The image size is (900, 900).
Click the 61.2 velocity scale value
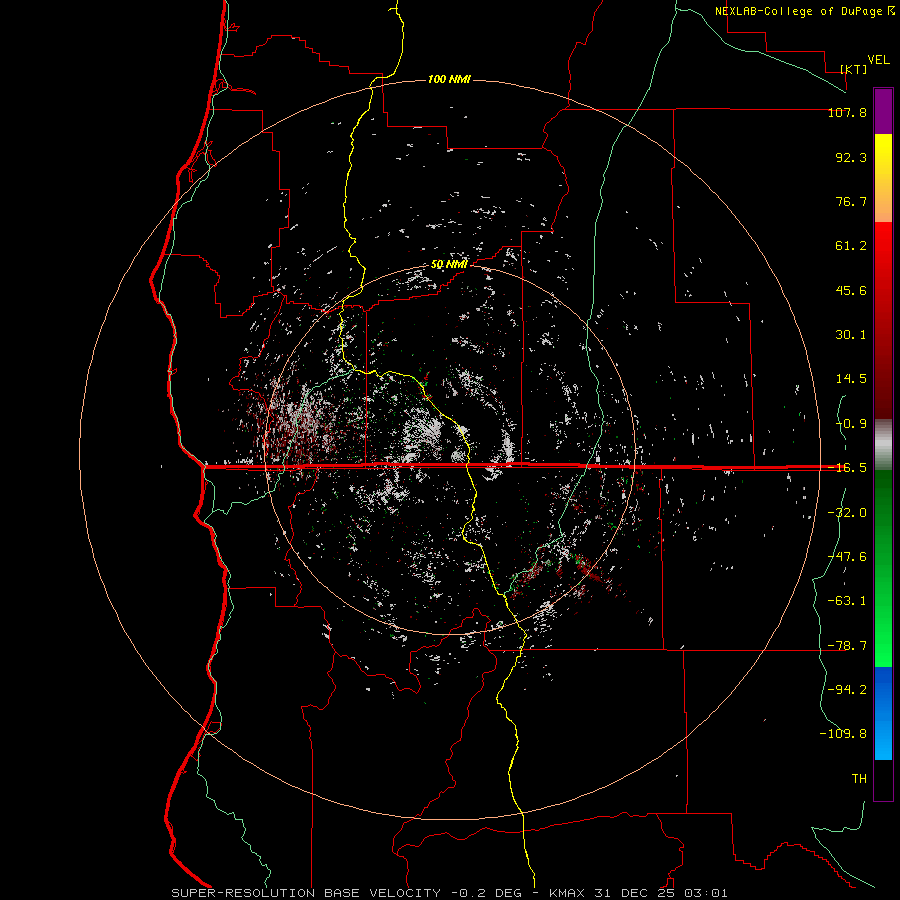[x=851, y=246]
